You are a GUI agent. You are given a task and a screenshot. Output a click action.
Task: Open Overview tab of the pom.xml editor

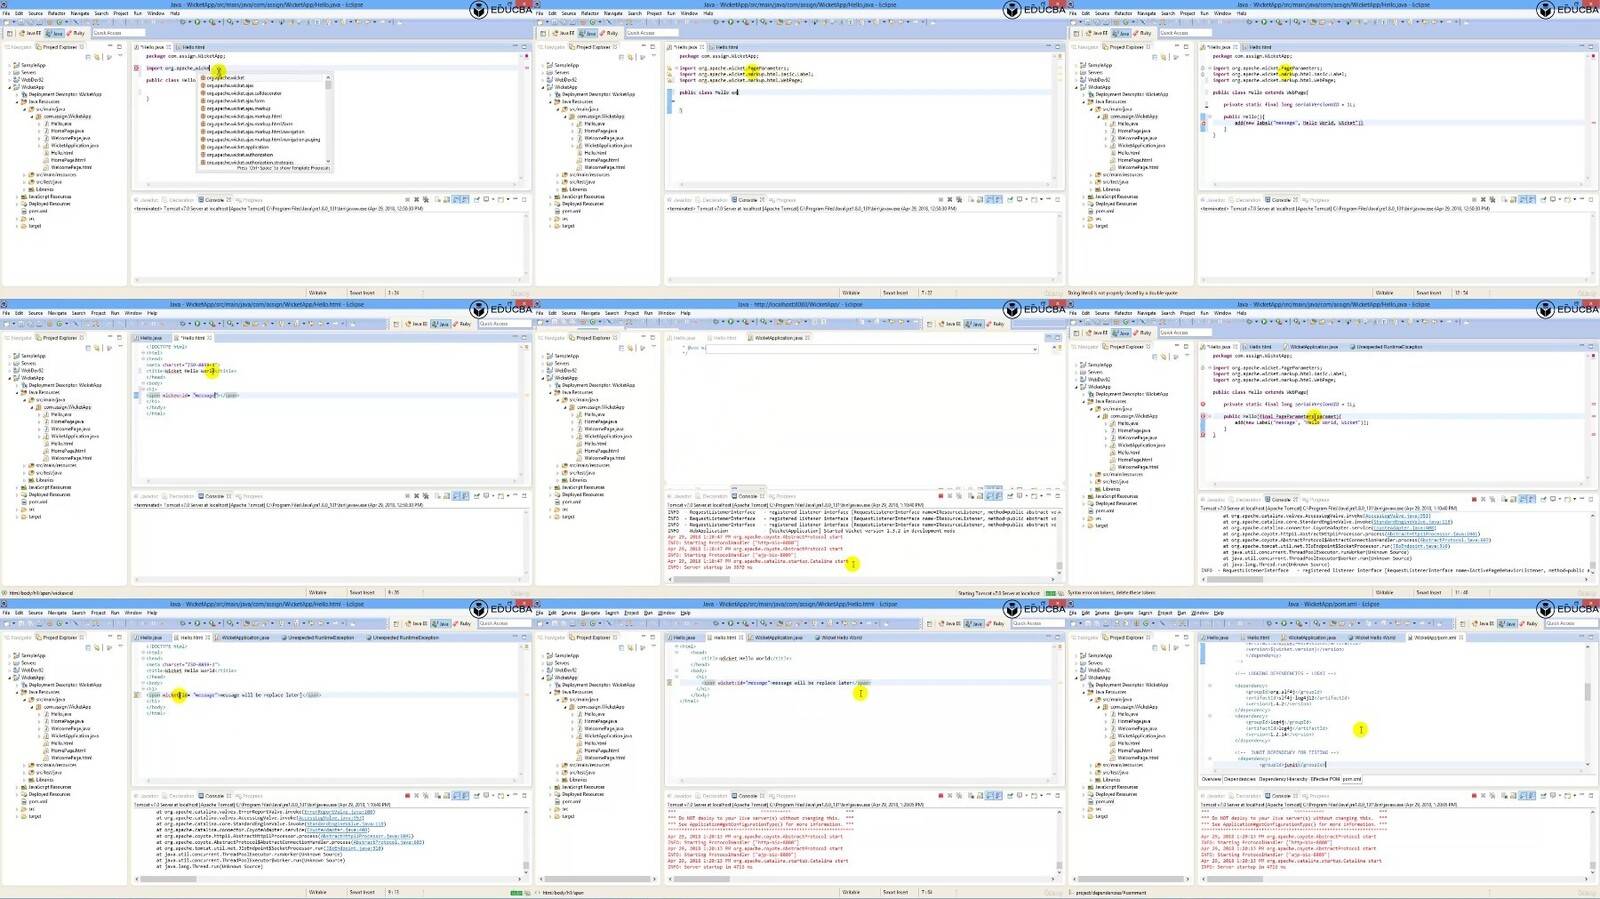(x=1211, y=779)
